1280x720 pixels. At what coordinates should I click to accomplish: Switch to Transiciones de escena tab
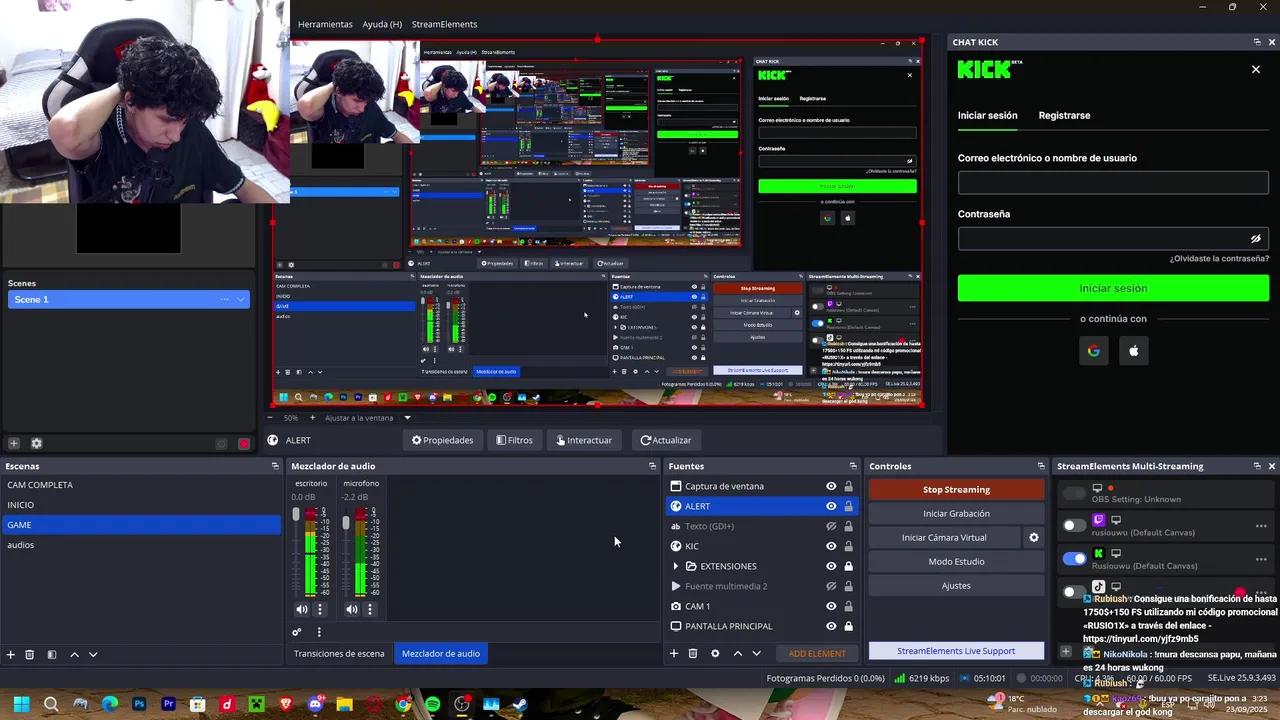tap(339, 653)
